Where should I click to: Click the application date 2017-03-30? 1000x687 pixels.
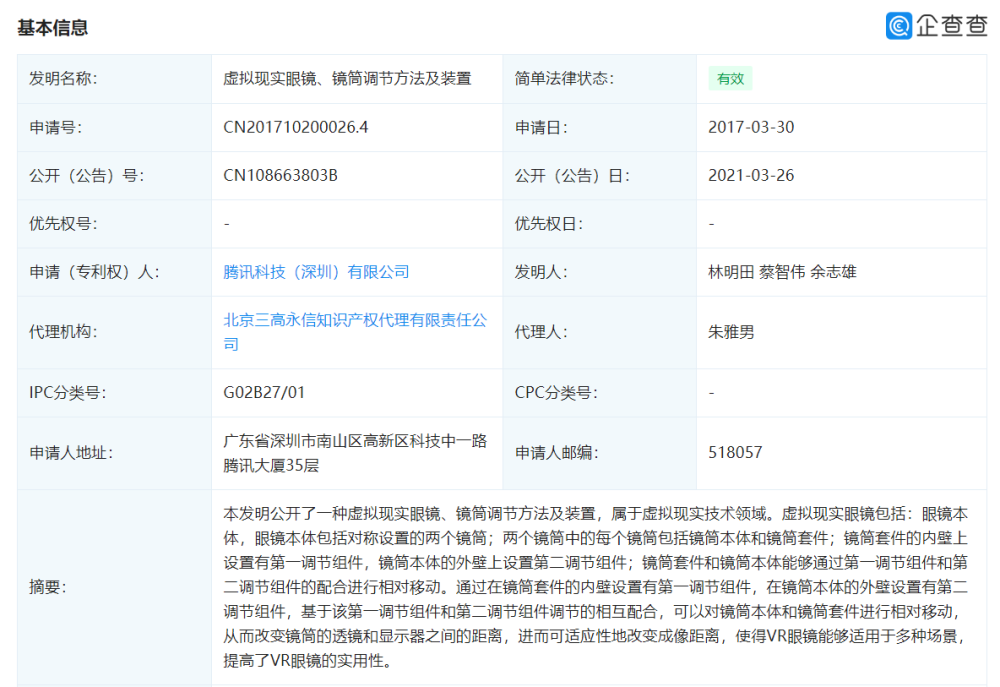pyautogui.click(x=751, y=128)
